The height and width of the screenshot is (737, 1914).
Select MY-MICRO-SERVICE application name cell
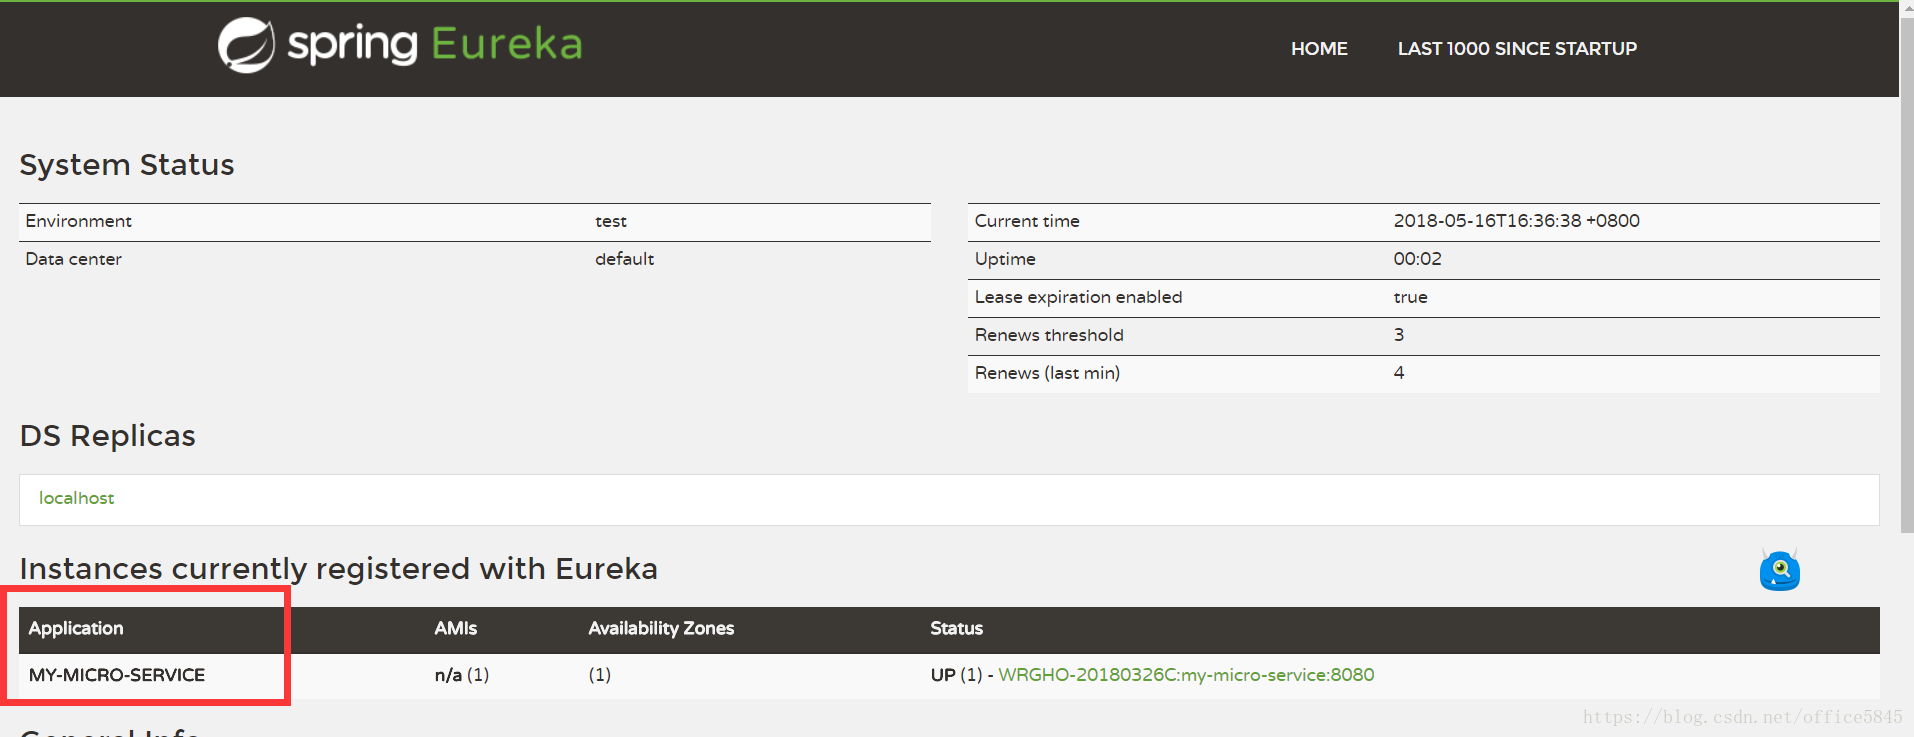pyautogui.click(x=117, y=675)
